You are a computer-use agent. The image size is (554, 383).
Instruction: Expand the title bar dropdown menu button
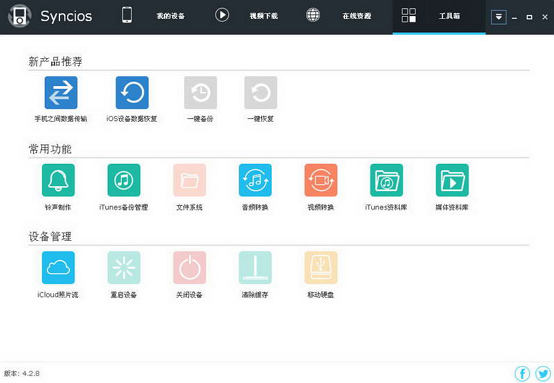point(499,17)
